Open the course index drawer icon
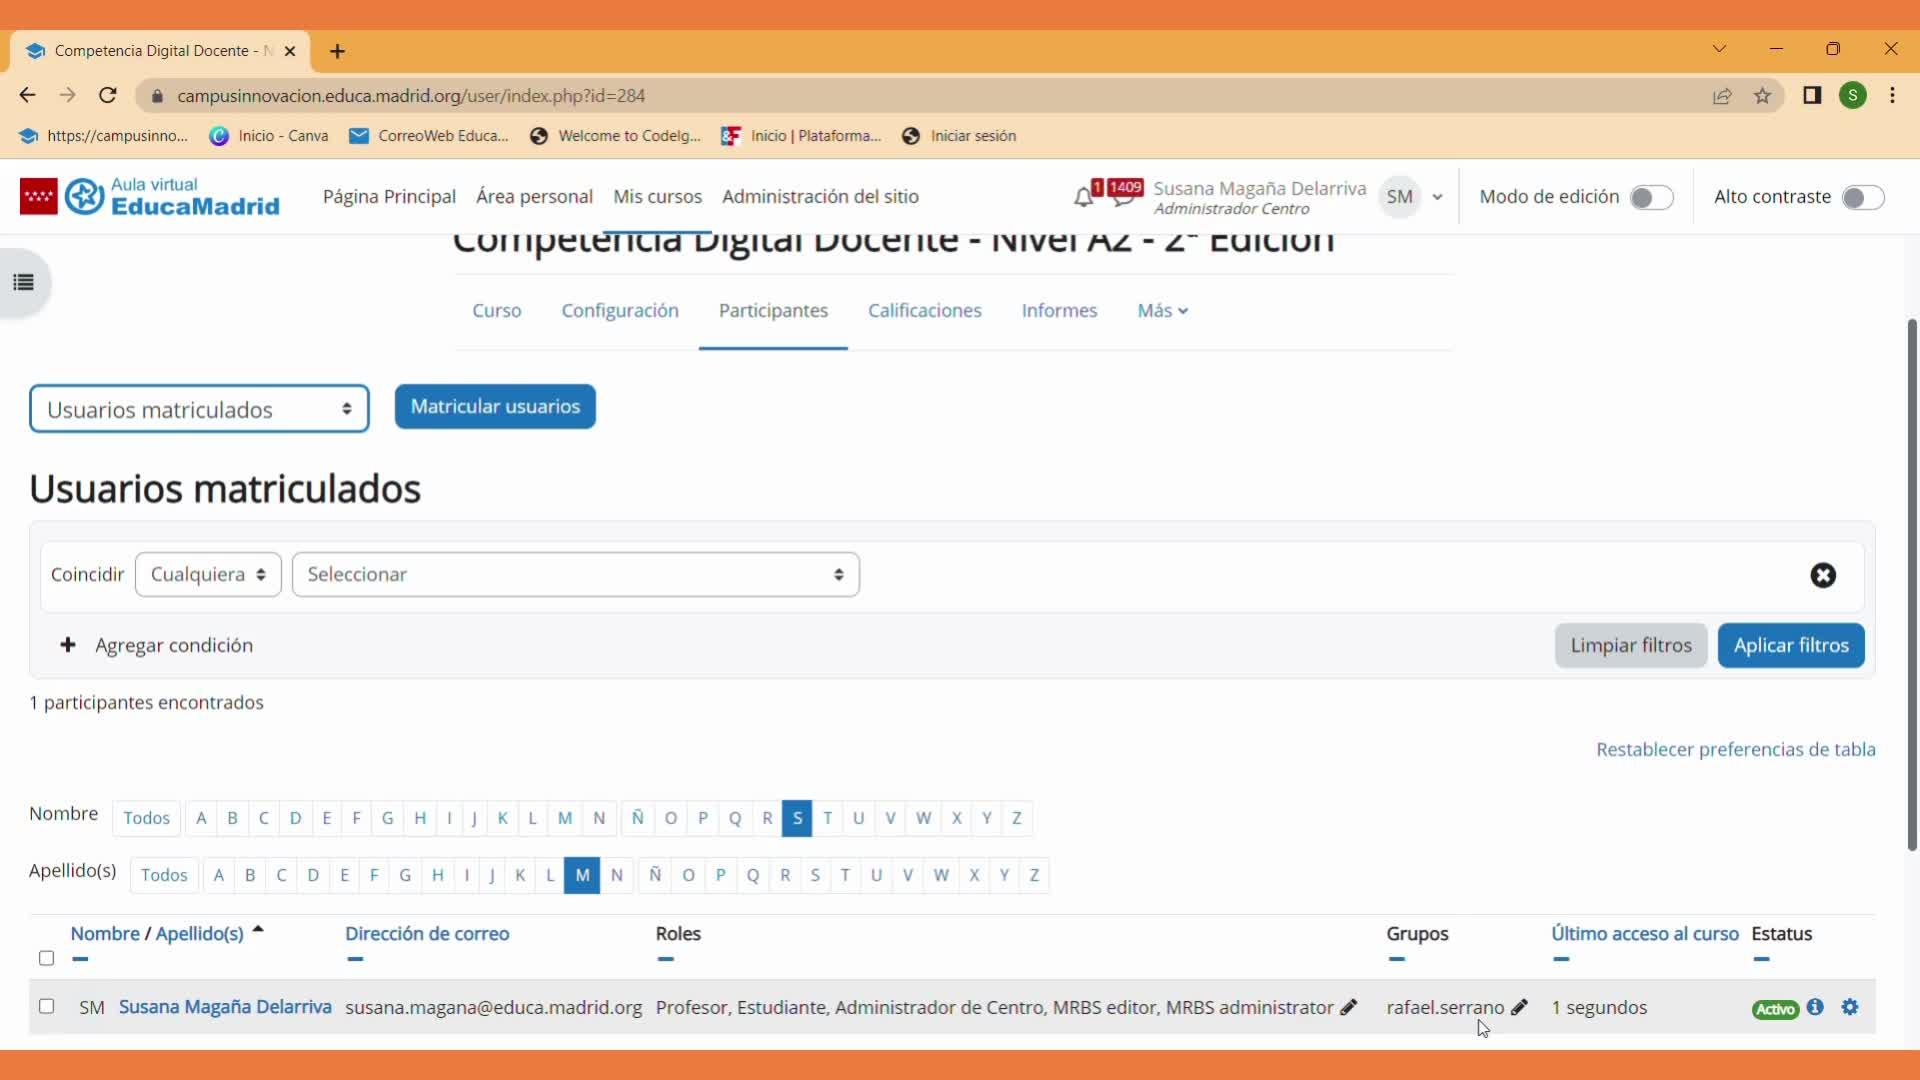Image resolution: width=1920 pixels, height=1080 pixels. [x=24, y=283]
